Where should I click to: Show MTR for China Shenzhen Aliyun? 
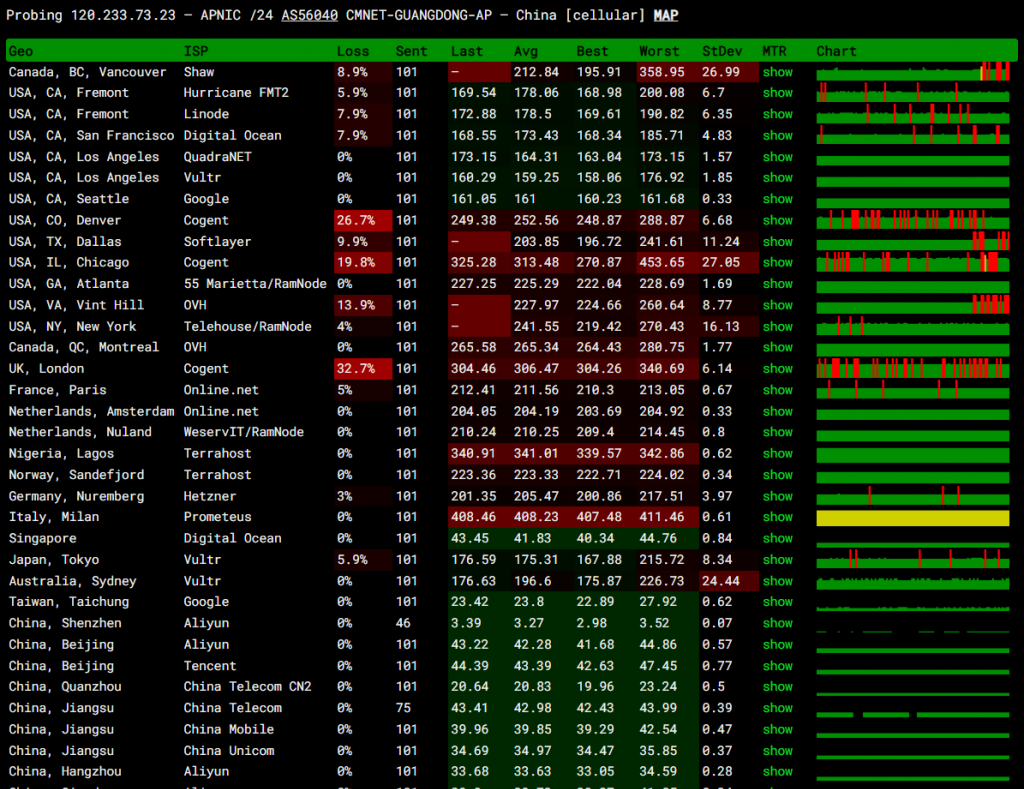tap(777, 623)
